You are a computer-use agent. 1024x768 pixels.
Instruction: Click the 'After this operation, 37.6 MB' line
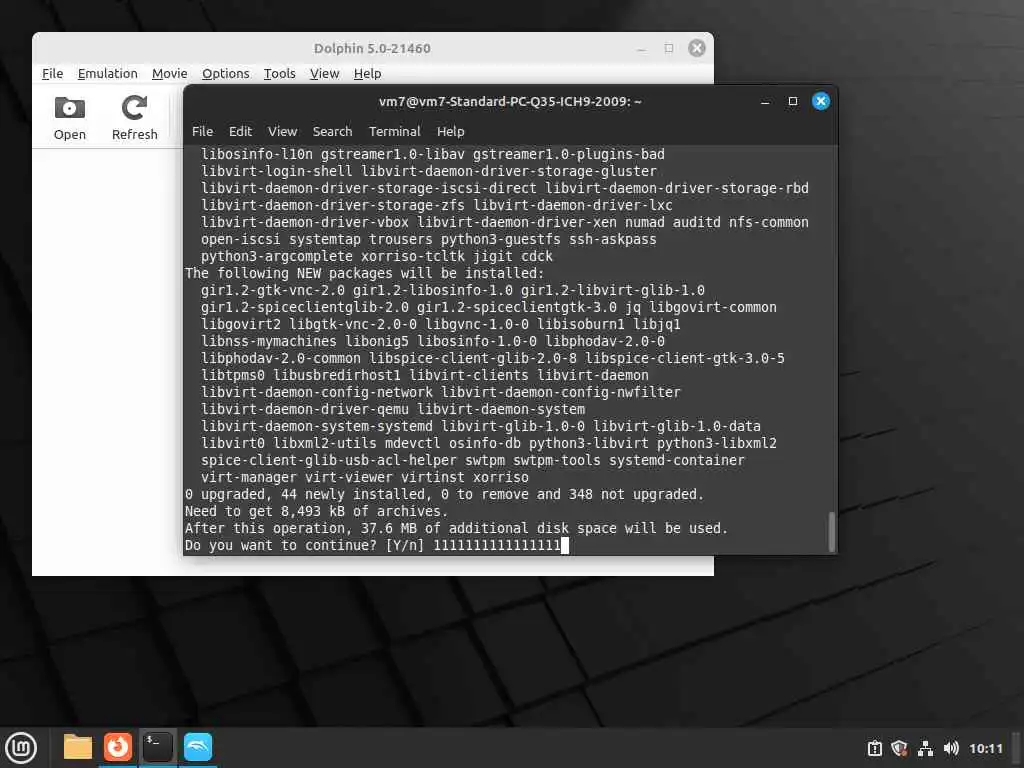click(x=456, y=528)
